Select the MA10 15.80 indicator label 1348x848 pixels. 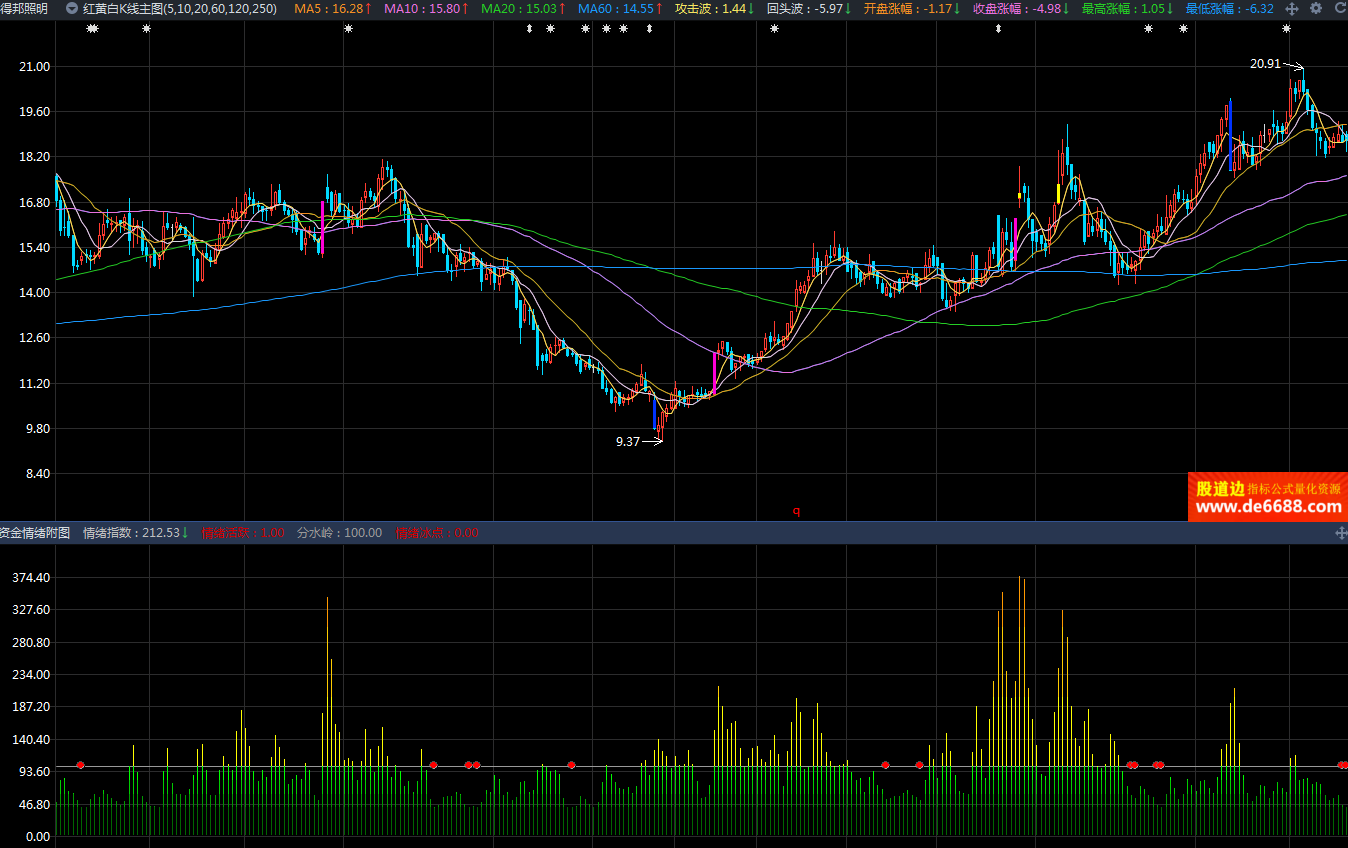point(427,8)
